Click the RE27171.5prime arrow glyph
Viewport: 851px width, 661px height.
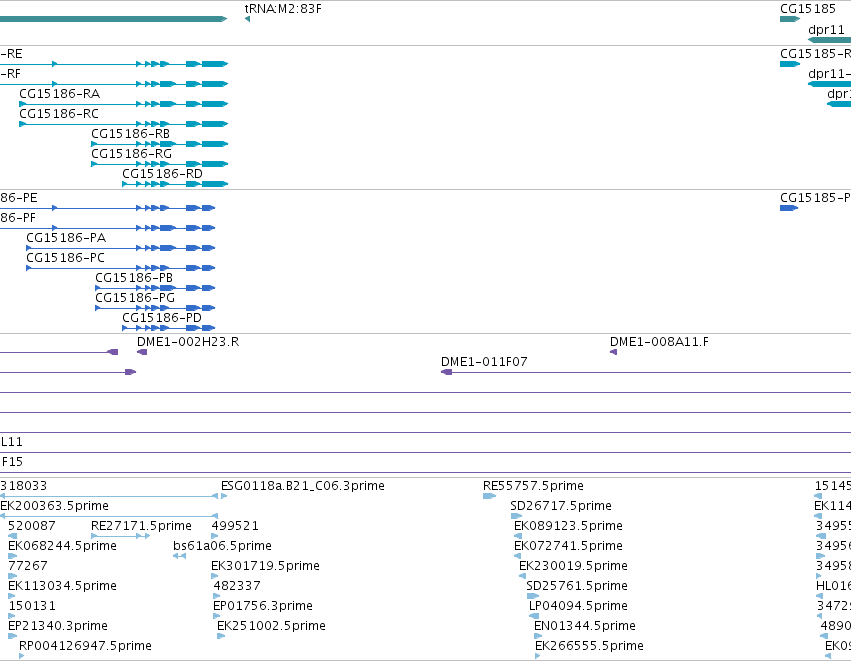pyautogui.click(x=120, y=536)
